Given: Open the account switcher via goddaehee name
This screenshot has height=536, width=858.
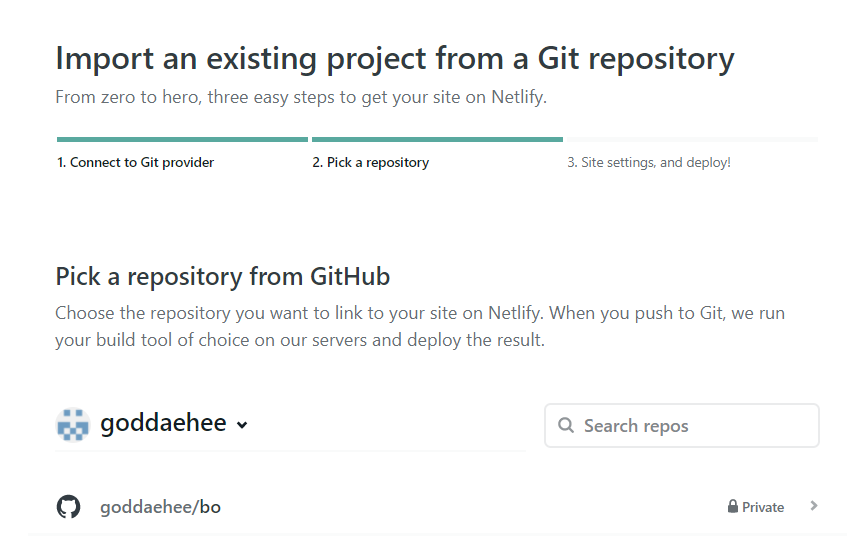Looking at the screenshot, I should tap(163, 424).
